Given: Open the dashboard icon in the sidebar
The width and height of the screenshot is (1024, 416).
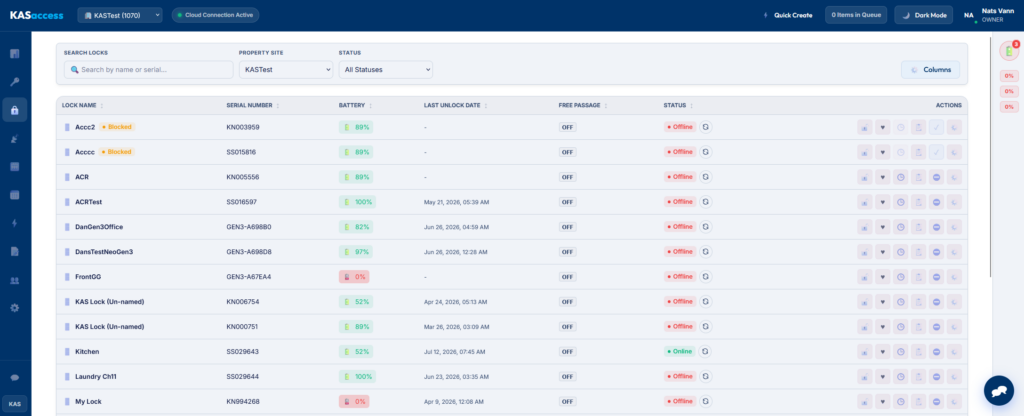Looking at the screenshot, I should [x=14, y=54].
